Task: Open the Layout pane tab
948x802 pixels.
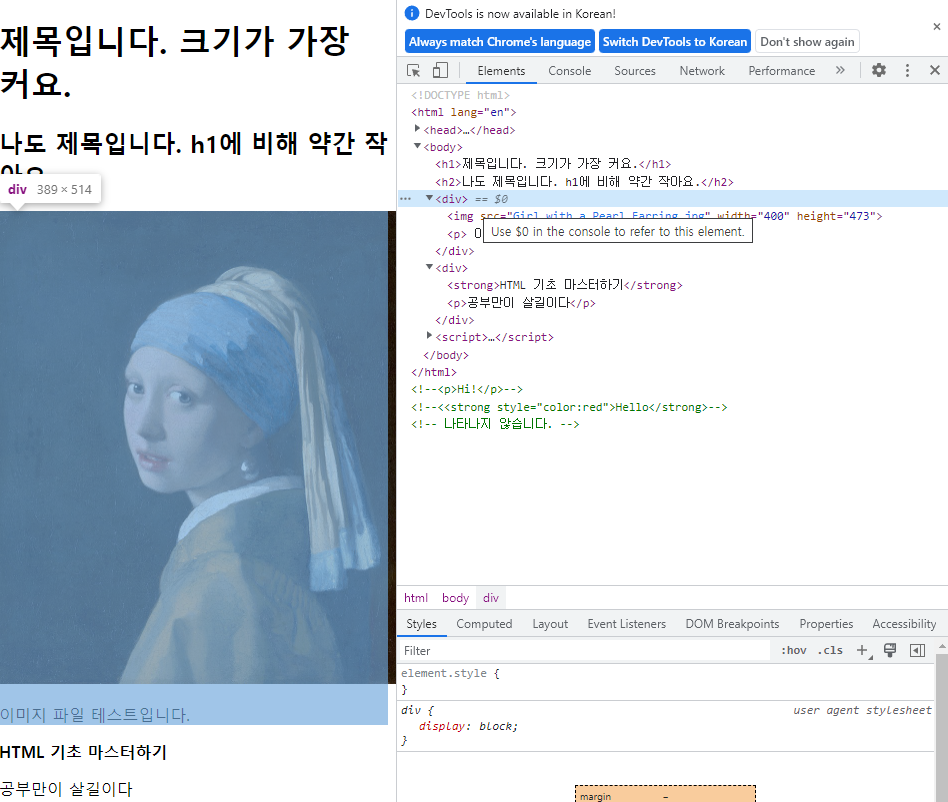Action: tap(550, 624)
